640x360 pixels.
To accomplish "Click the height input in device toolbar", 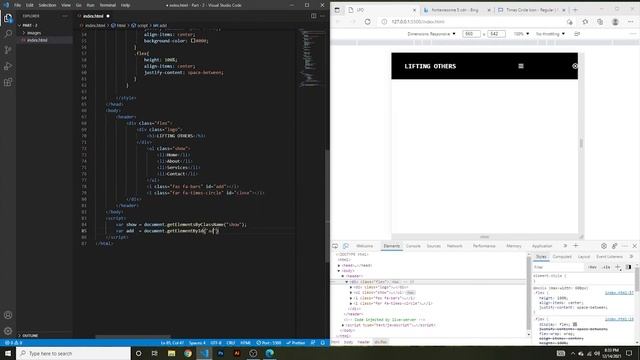I will coord(496,34).
